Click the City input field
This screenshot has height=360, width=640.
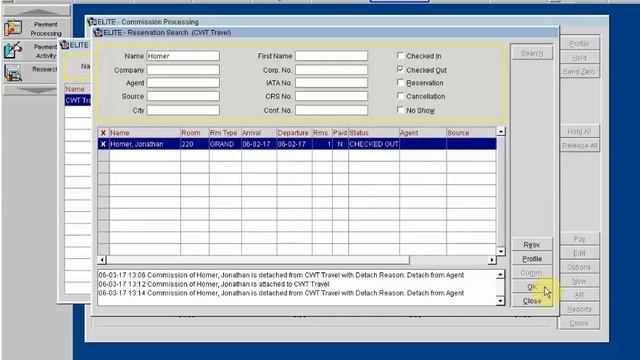pos(183,110)
